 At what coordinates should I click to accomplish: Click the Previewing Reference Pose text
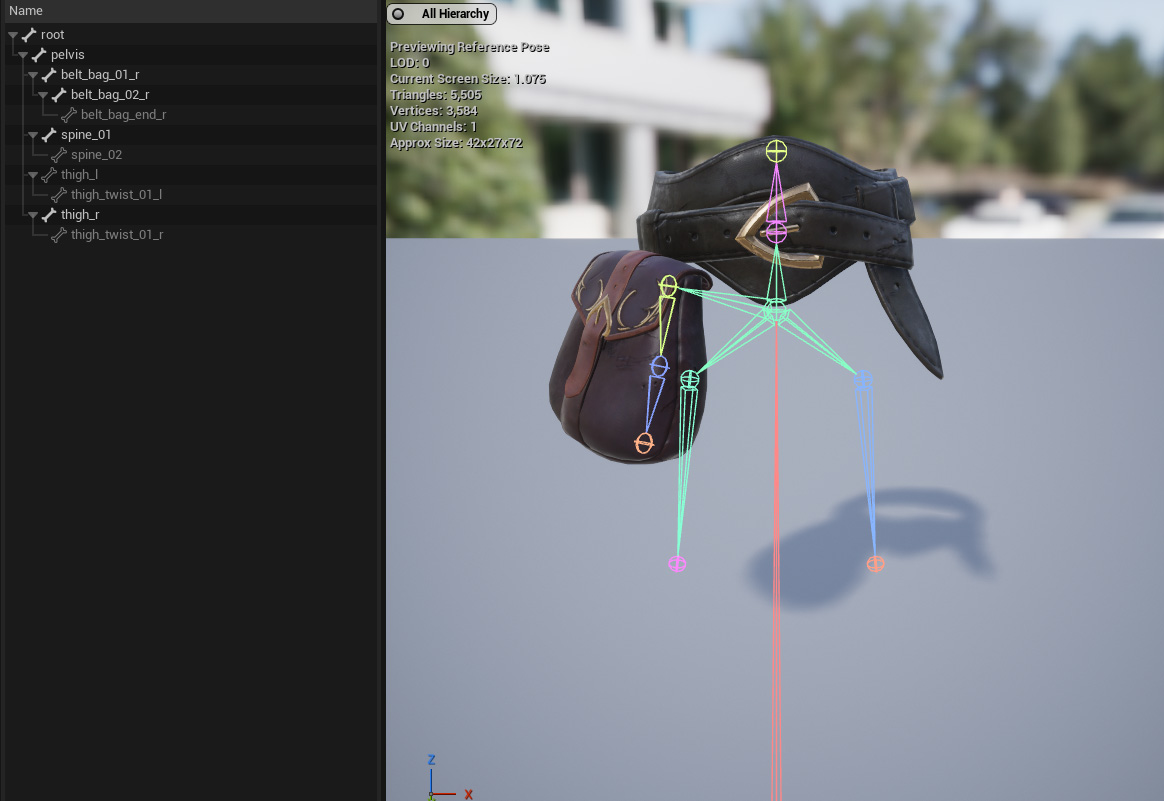coord(469,48)
